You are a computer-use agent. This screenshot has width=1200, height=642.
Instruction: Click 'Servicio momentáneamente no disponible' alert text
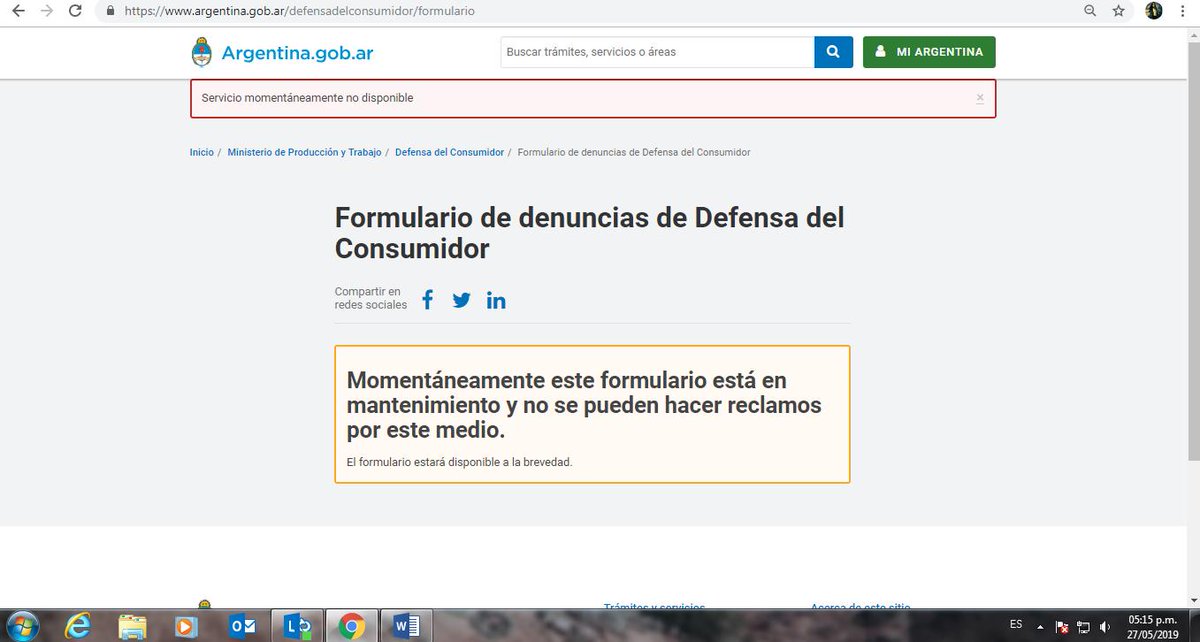pos(307,98)
